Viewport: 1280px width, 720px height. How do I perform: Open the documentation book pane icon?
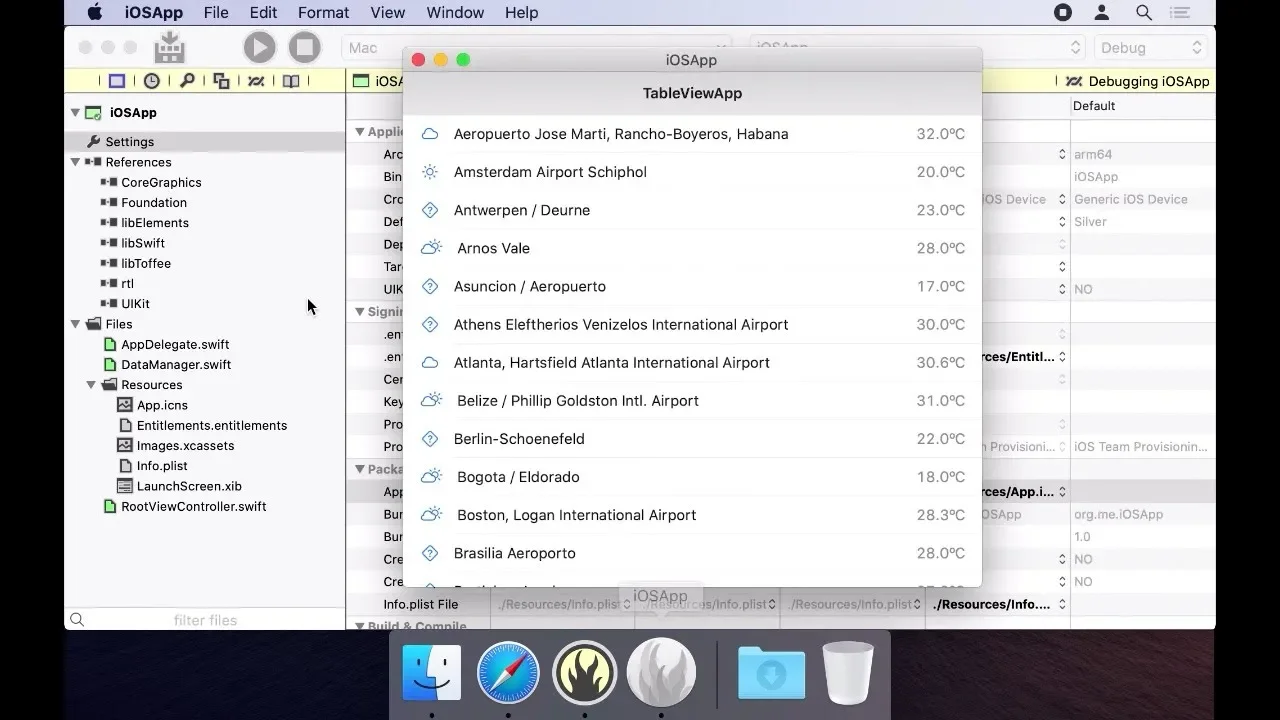291,81
